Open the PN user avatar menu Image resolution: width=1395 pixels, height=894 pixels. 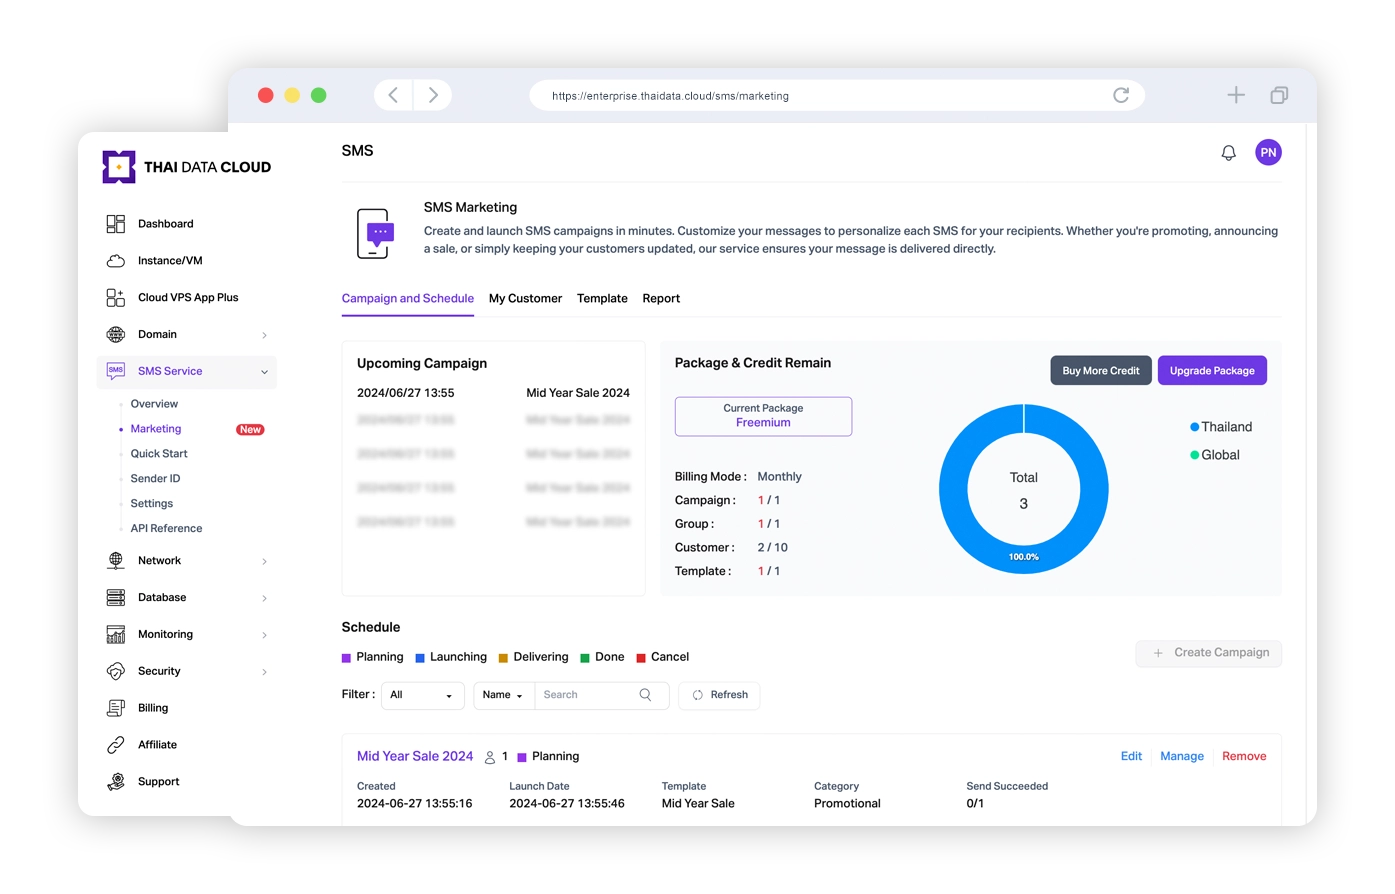pyautogui.click(x=1268, y=153)
